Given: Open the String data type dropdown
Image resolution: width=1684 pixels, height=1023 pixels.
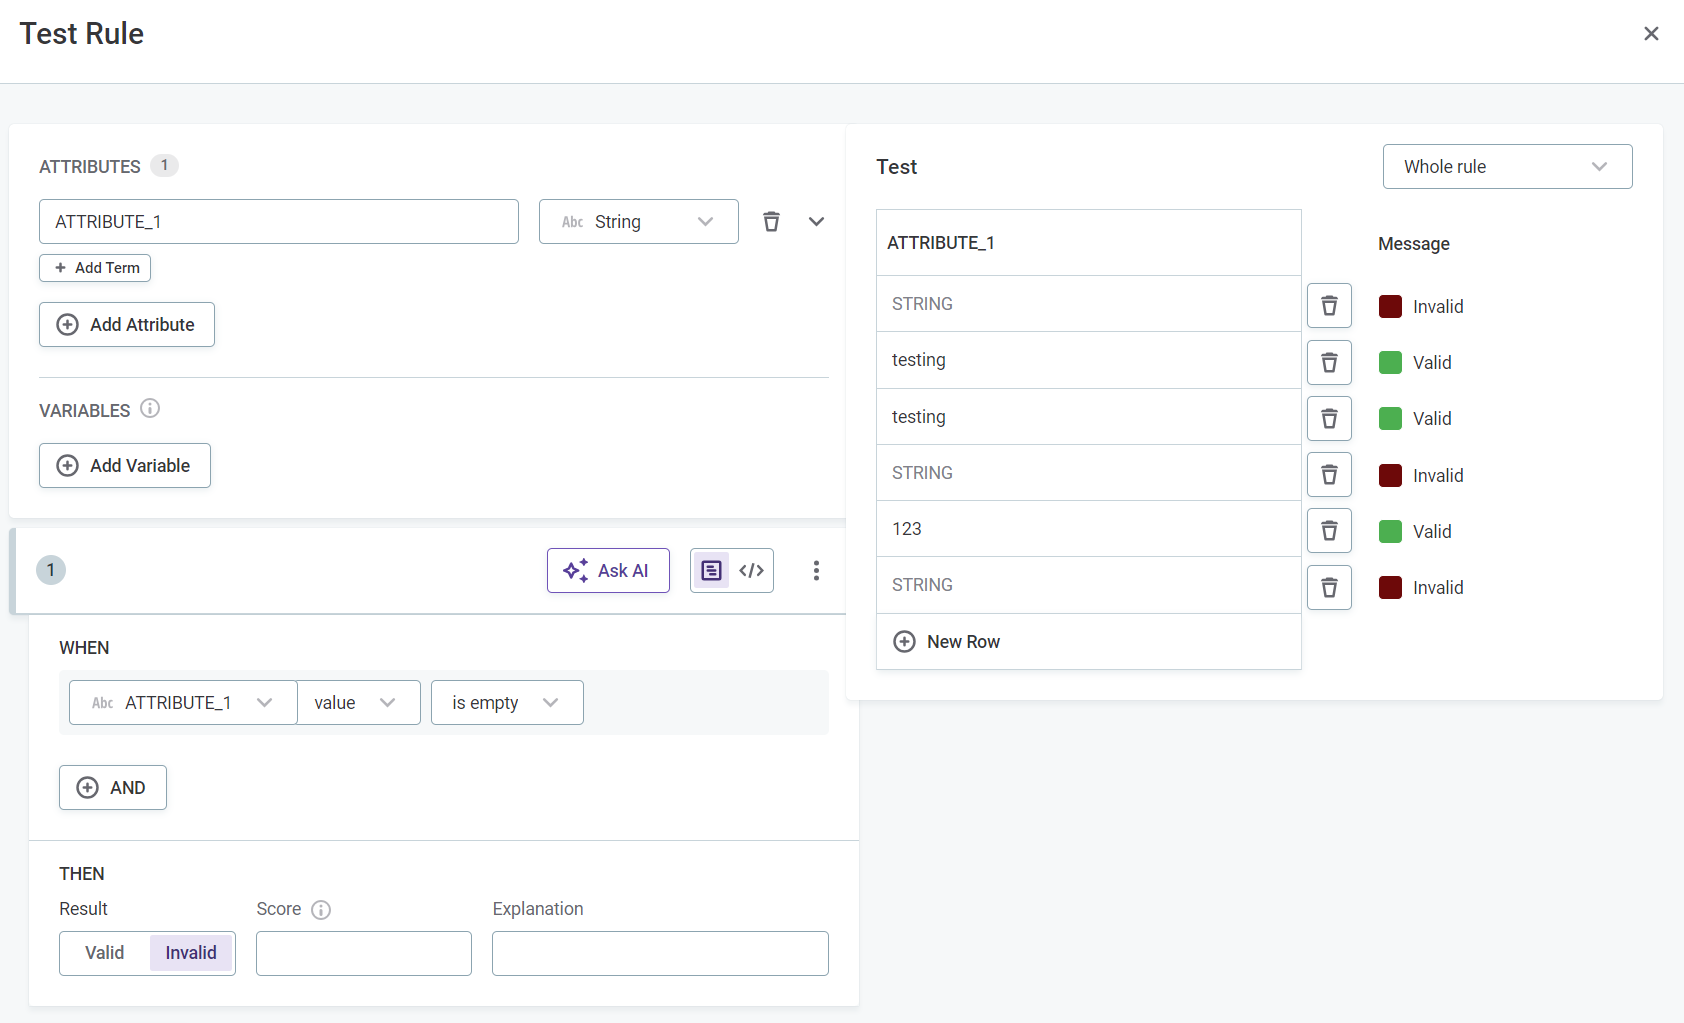Looking at the screenshot, I should pyautogui.click(x=638, y=222).
